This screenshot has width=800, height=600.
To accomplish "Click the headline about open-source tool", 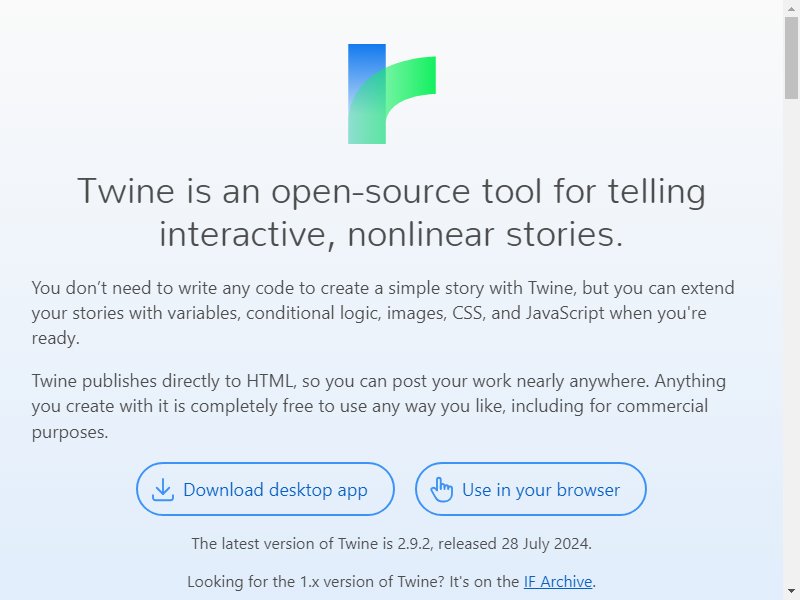I will coord(392,213).
